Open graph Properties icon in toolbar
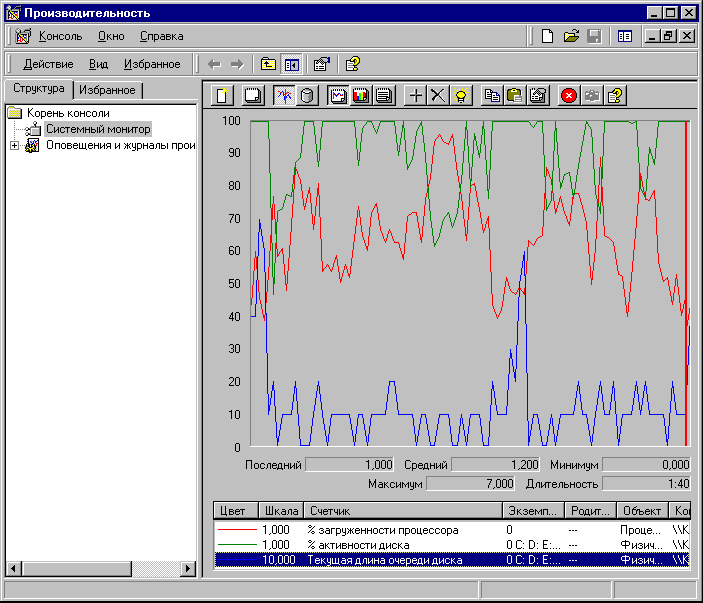Image resolution: width=703 pixels, height=603 pixels. pyautogui.click(x=538, y=96)
